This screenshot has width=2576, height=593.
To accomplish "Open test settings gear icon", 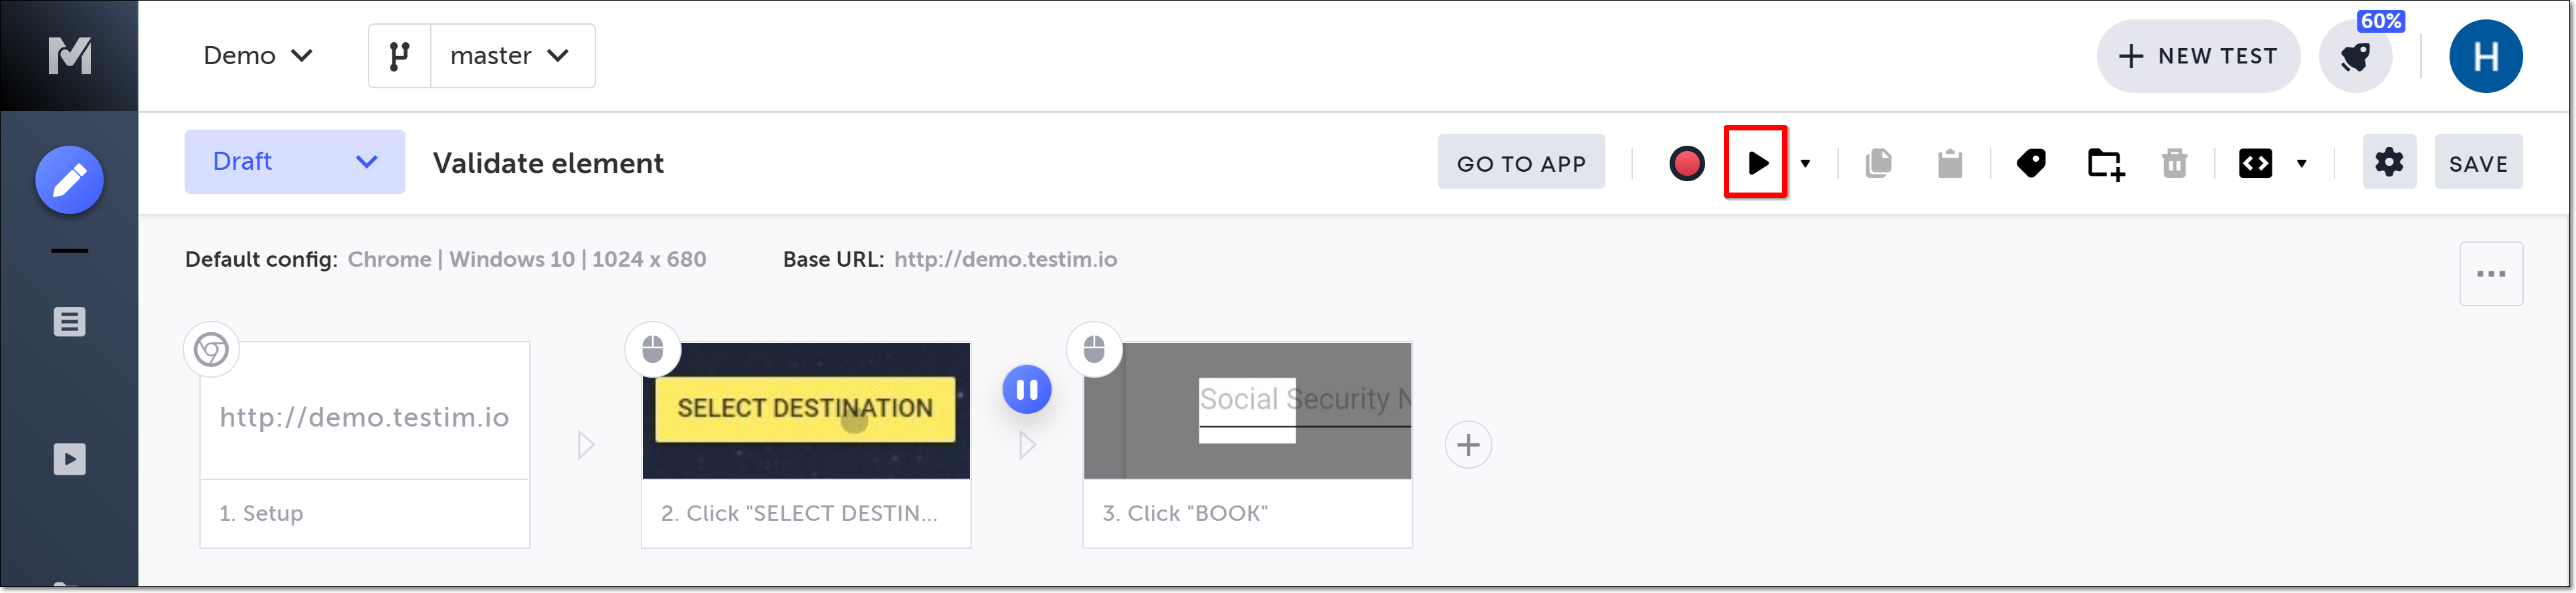I will click(x=2388, y=162).
